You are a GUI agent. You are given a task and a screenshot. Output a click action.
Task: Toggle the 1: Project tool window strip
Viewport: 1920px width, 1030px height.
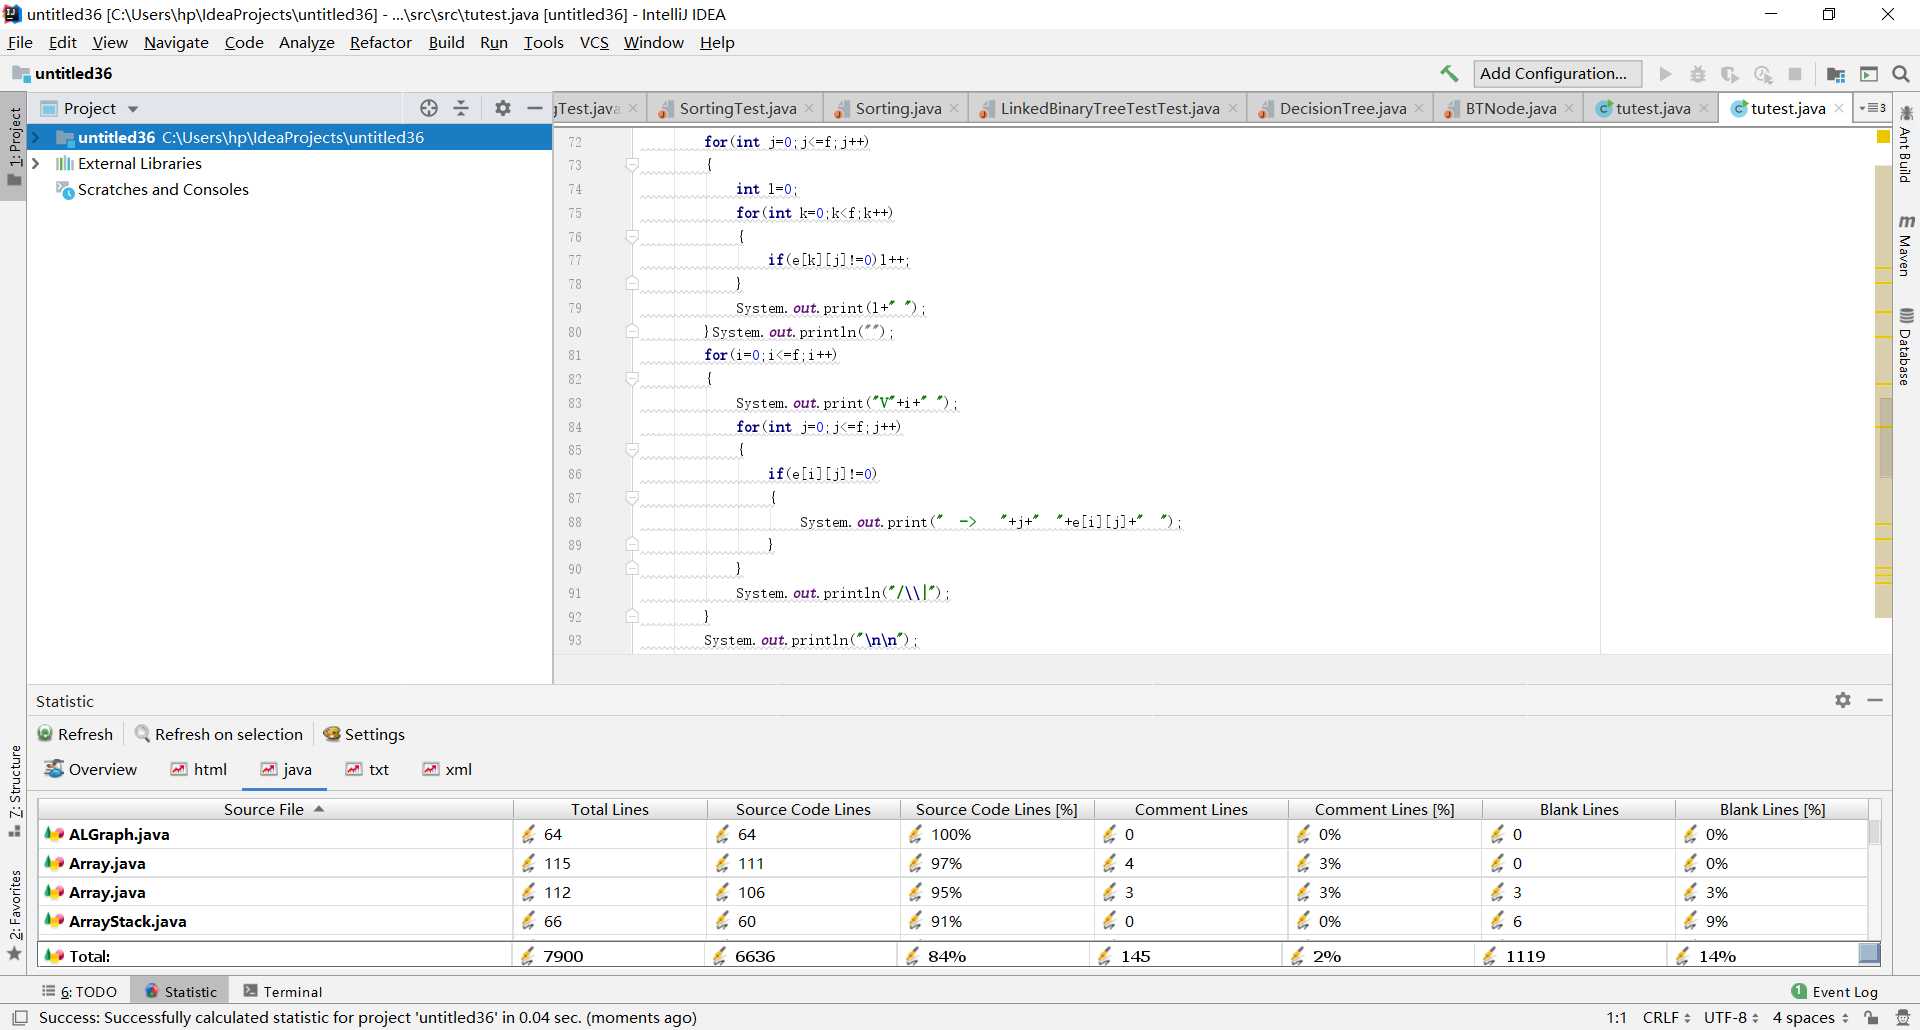15,146
